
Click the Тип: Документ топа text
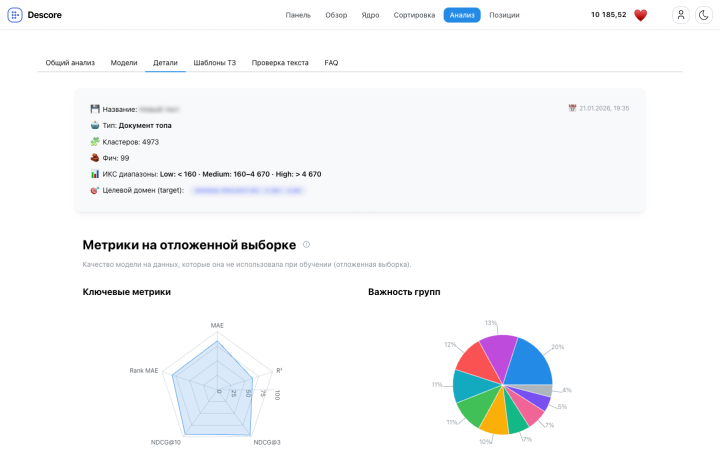point(137,125)
